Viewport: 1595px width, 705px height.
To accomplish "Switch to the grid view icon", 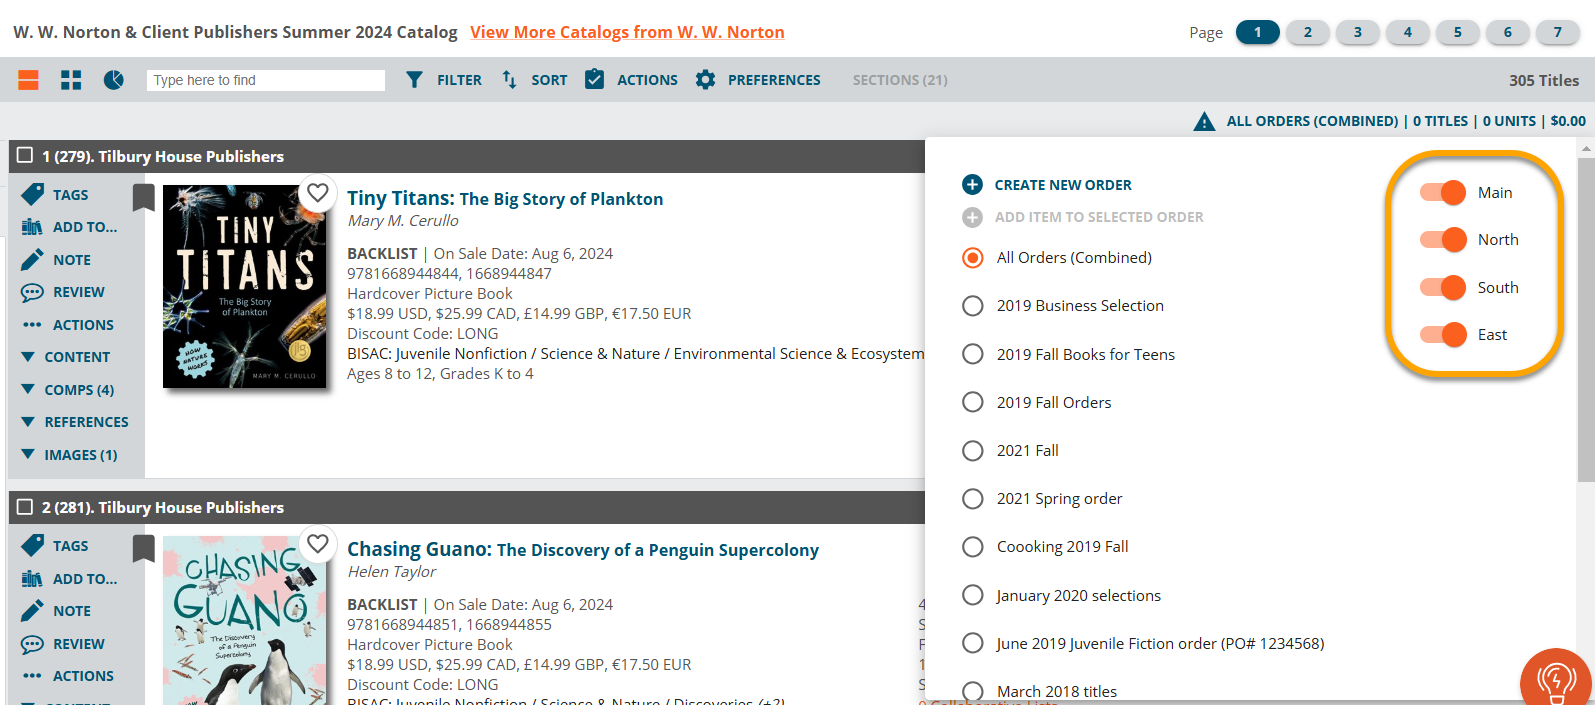I will click(x=71, y=80).
